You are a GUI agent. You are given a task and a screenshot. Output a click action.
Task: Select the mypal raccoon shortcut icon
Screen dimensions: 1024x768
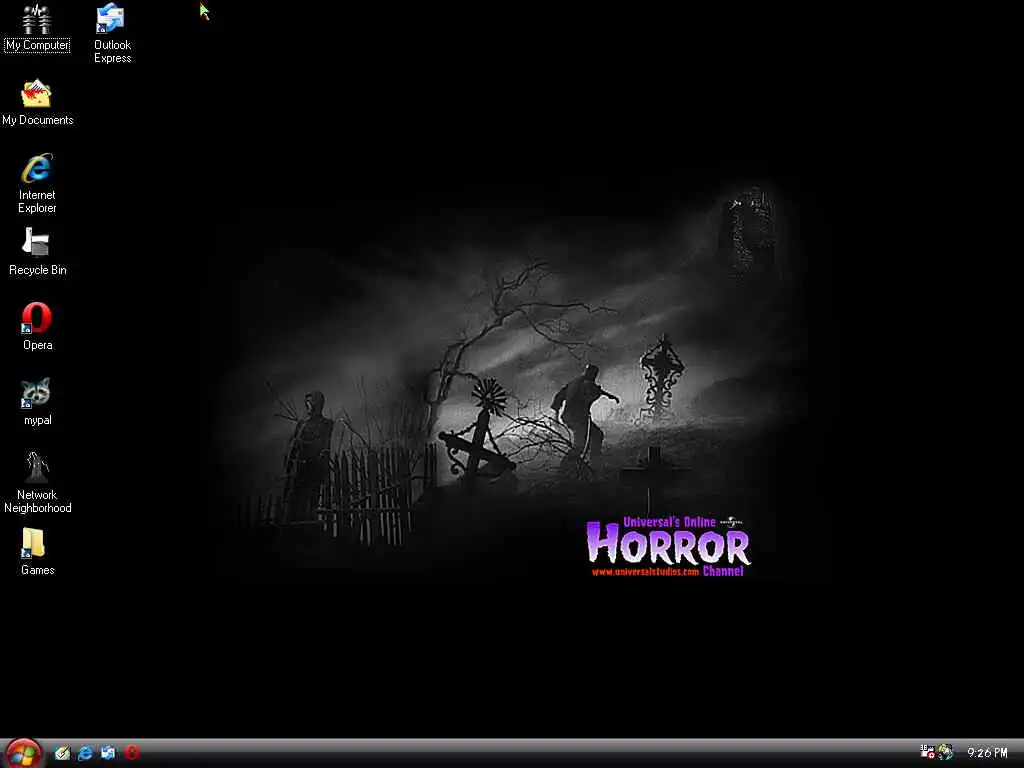point(35,393)
